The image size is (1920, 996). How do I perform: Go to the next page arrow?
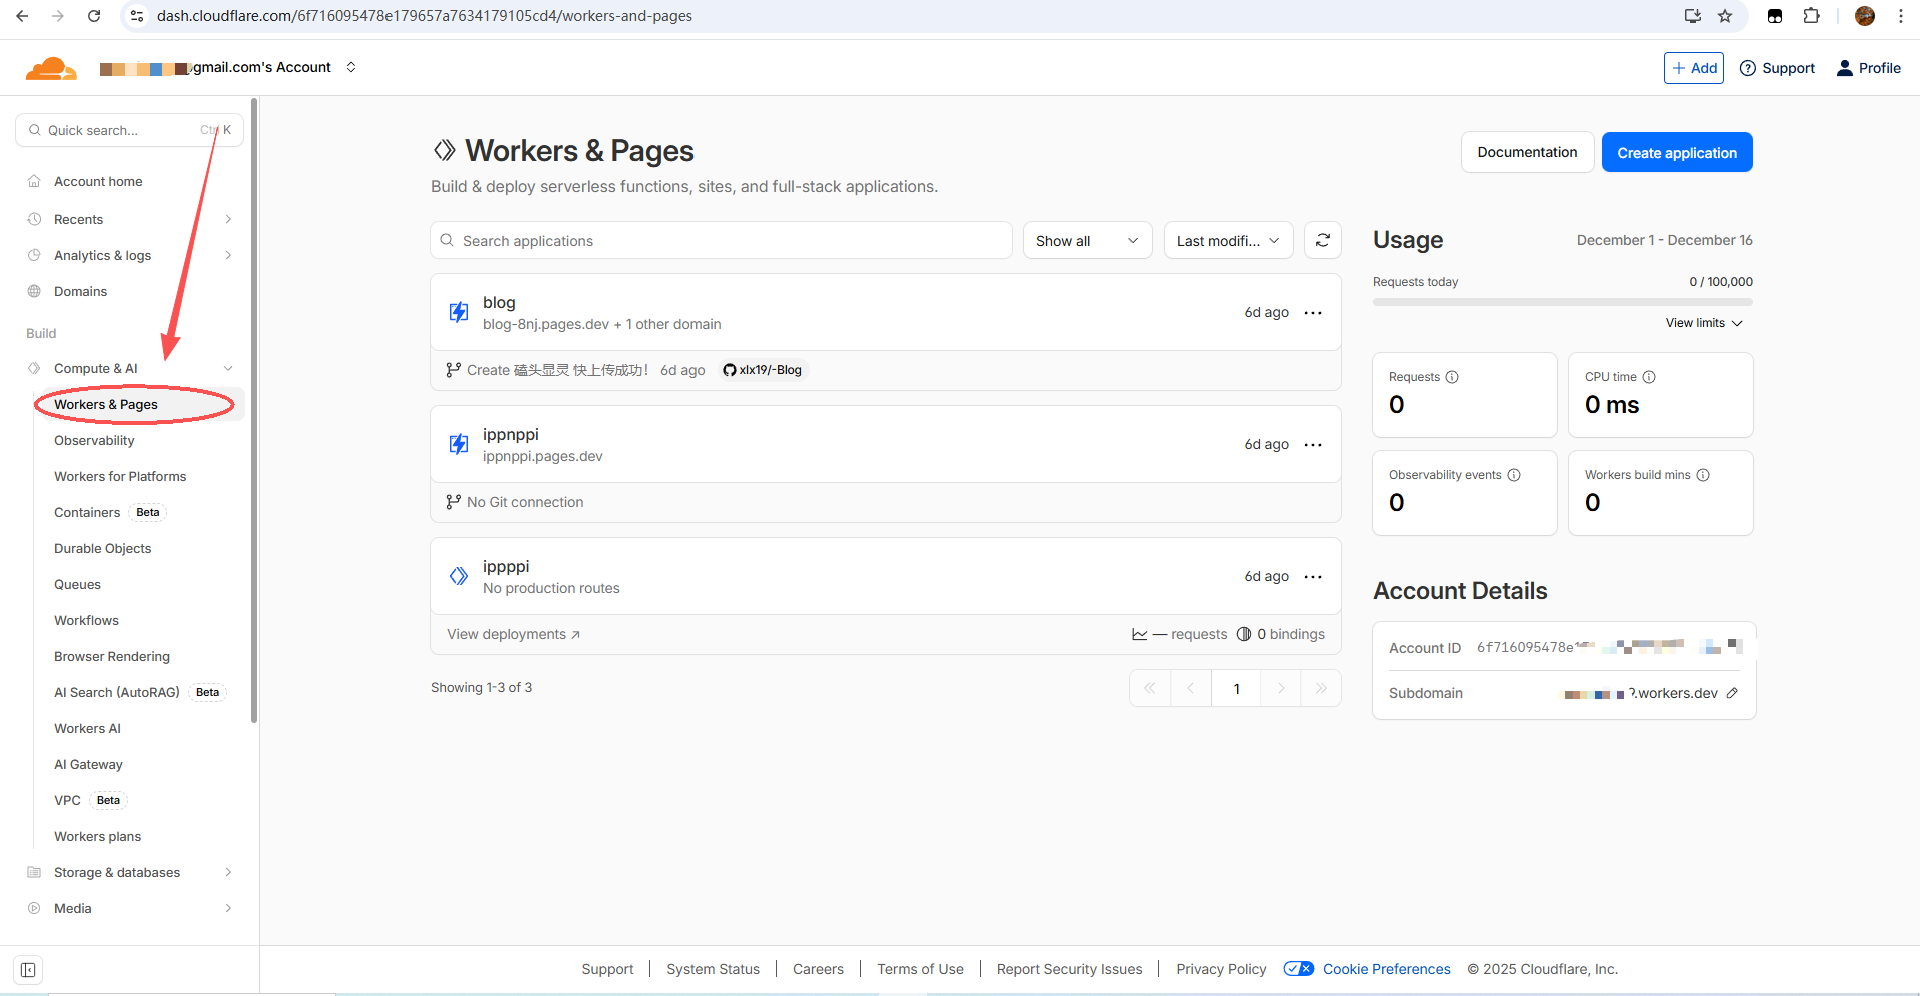click(x=1281, y=688)
